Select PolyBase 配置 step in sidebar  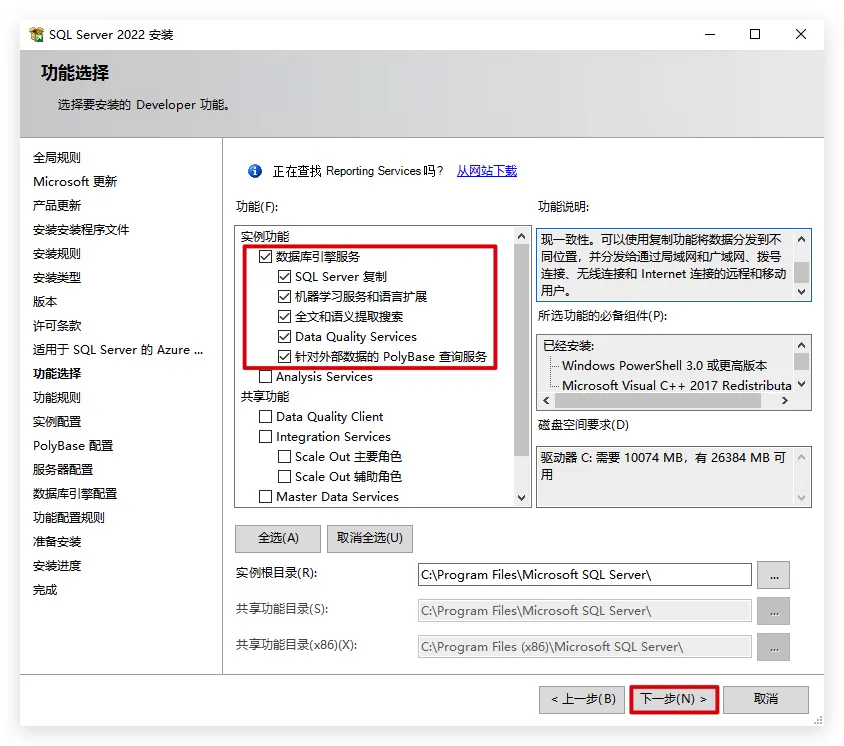tap(73, 446)
